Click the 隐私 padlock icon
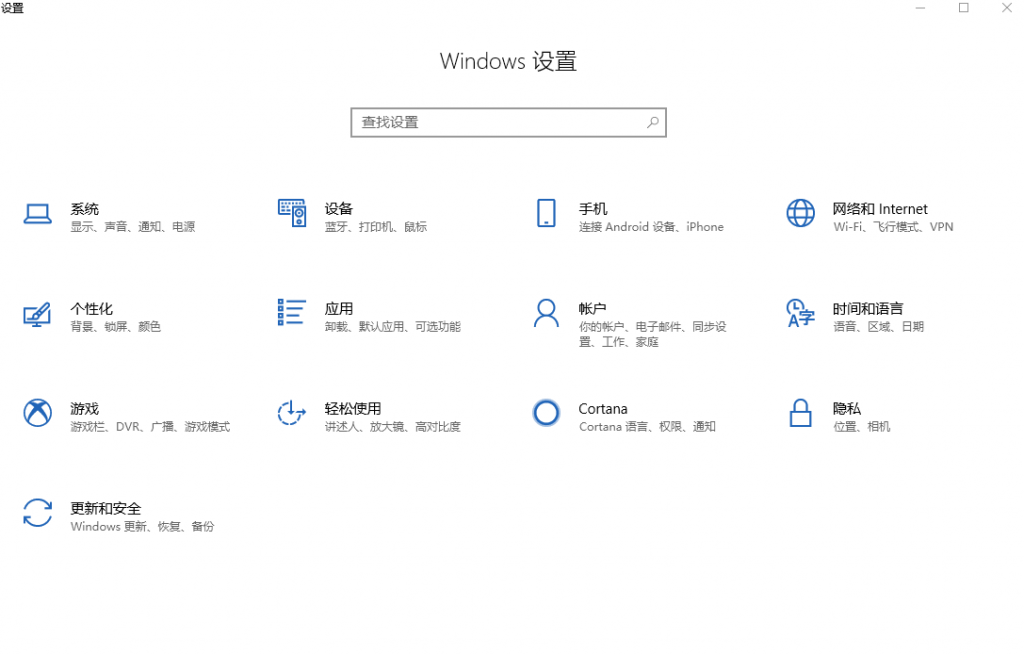The image size is (1024, 655). (801, 413)
